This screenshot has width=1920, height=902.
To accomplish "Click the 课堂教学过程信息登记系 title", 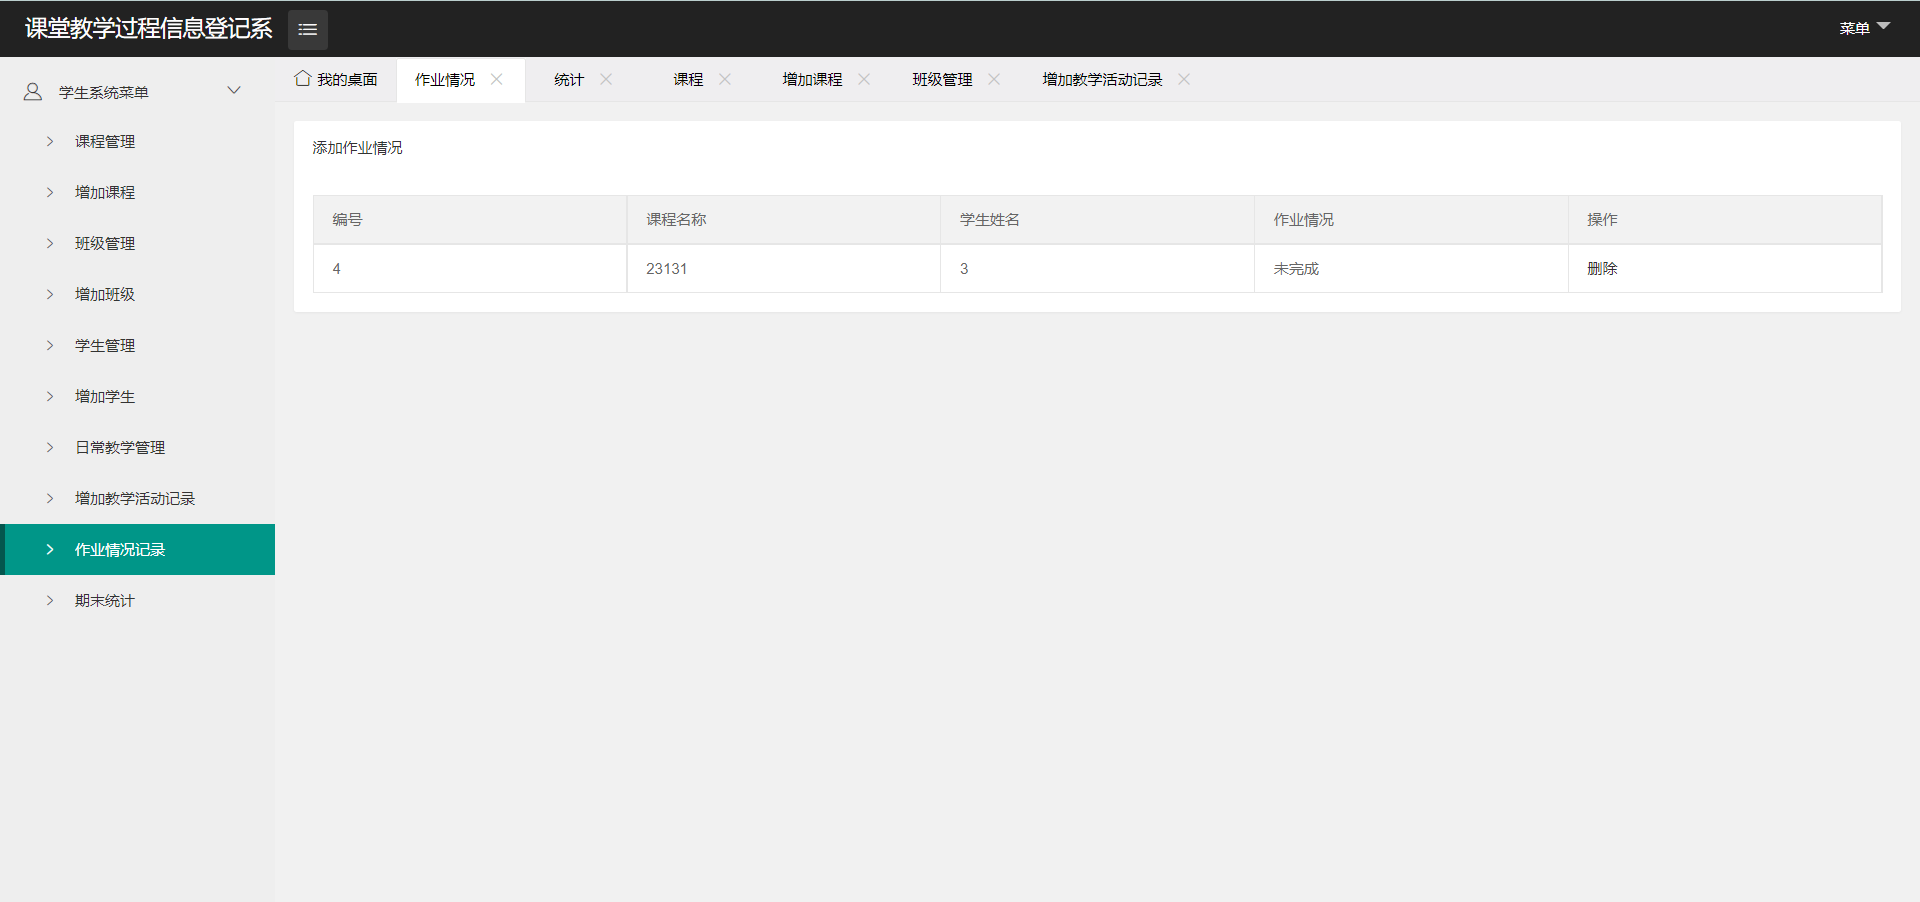I will (x=148, y=28).
